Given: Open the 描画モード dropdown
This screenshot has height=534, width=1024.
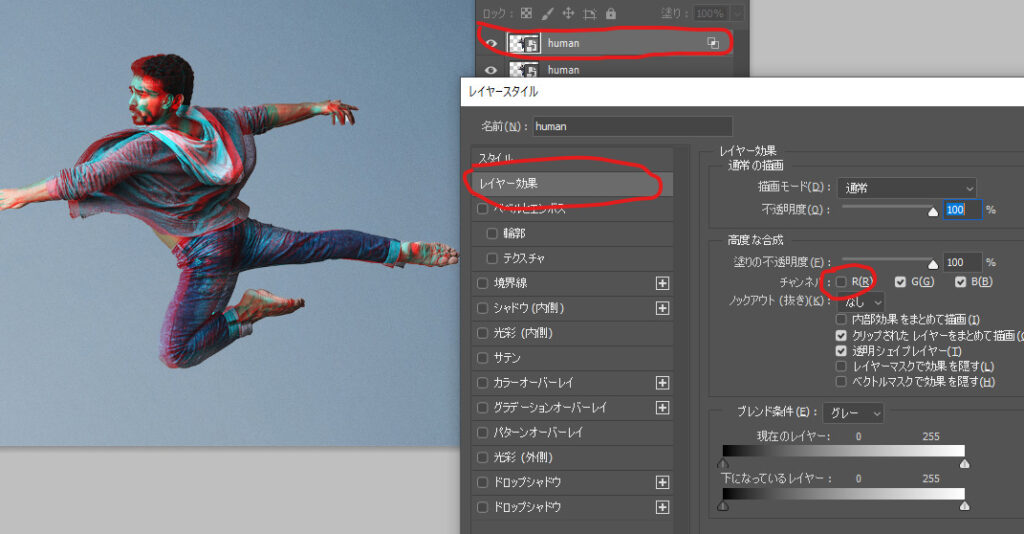Looking at the screenshot, I should [907, 187].
